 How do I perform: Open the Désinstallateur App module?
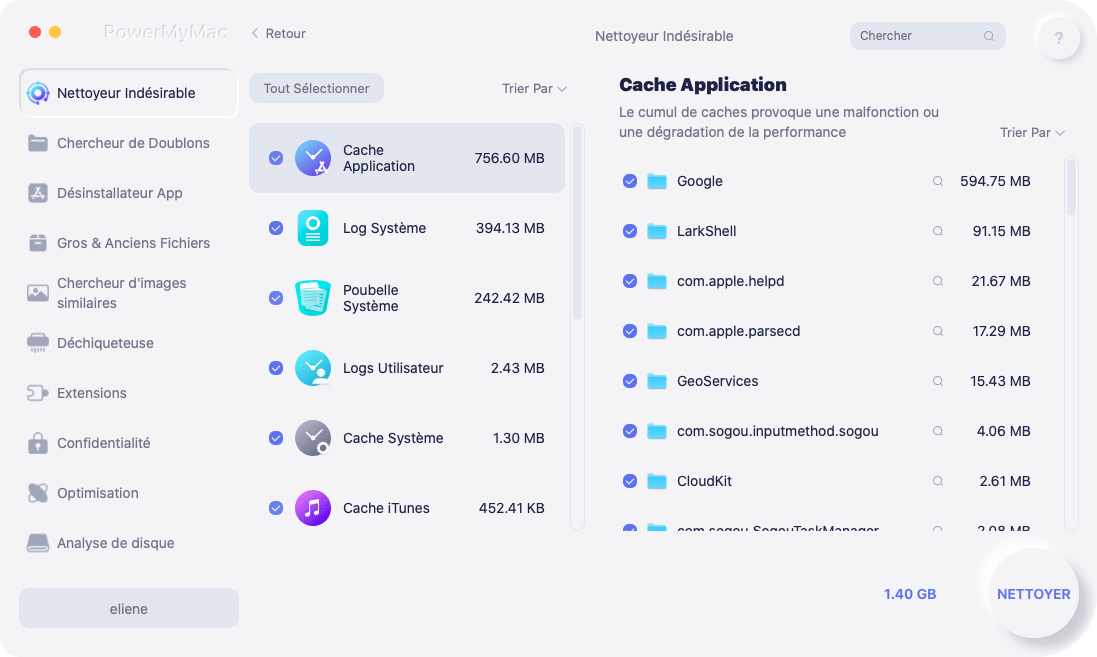(129, 193)
